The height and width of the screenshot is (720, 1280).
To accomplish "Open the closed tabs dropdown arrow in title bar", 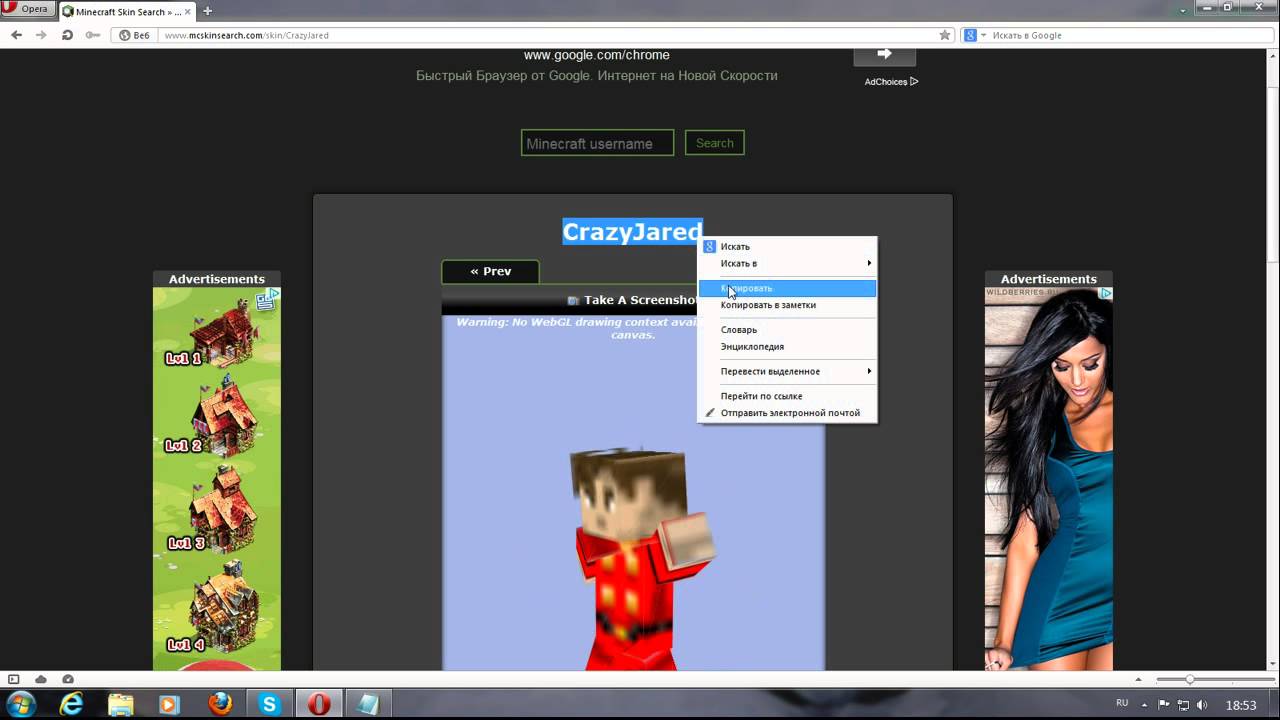I will (x=1184, y=9).
